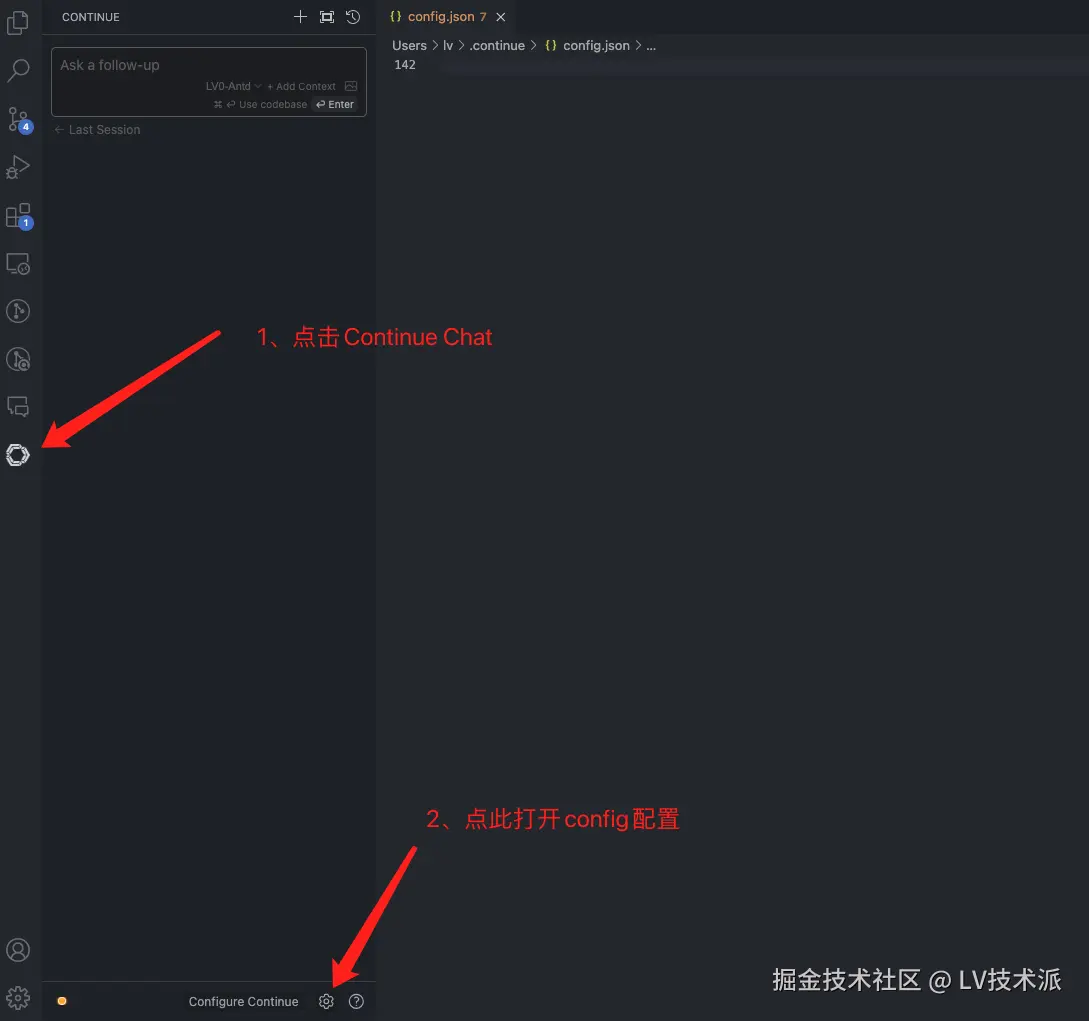Open the Remote Explorer icon

[18, 264]
